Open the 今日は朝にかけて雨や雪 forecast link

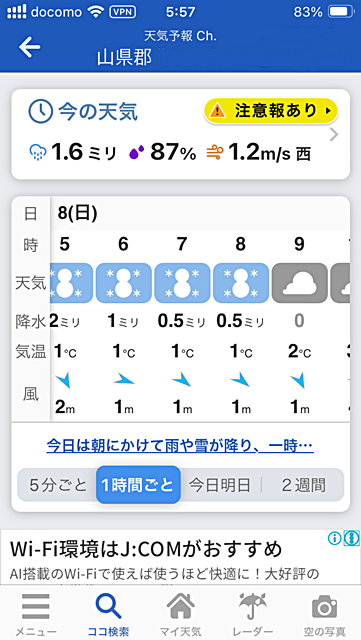(x=180, y=446)
